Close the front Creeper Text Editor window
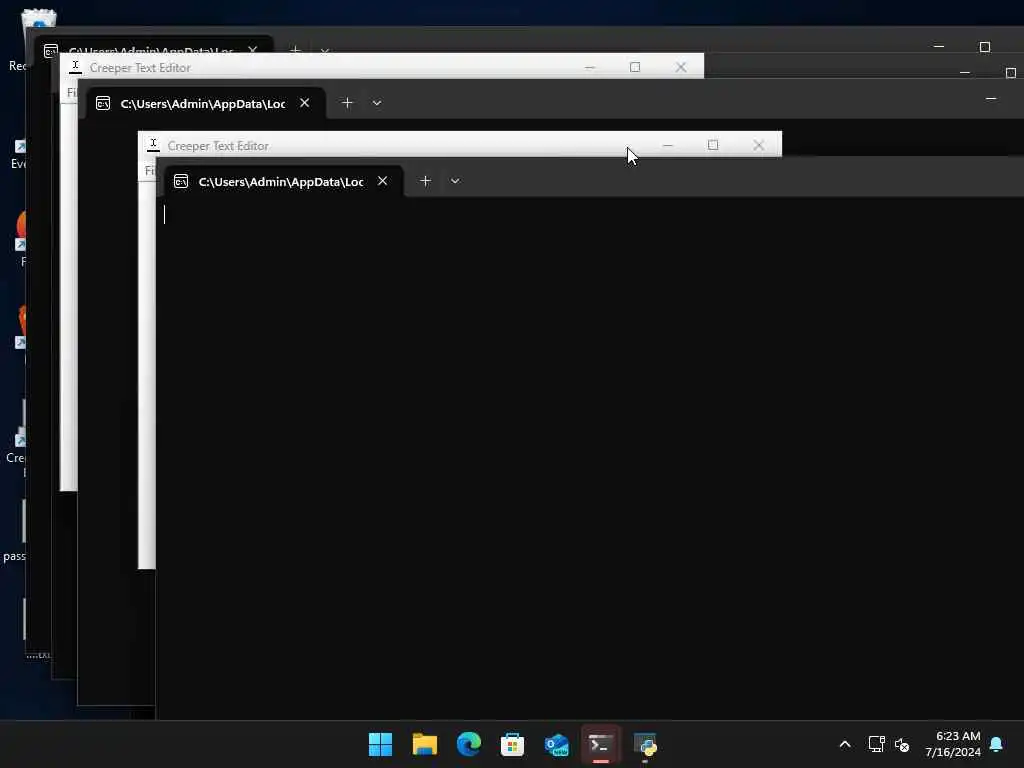Viewport: 1024px width, 768px height. click(758, 145)
